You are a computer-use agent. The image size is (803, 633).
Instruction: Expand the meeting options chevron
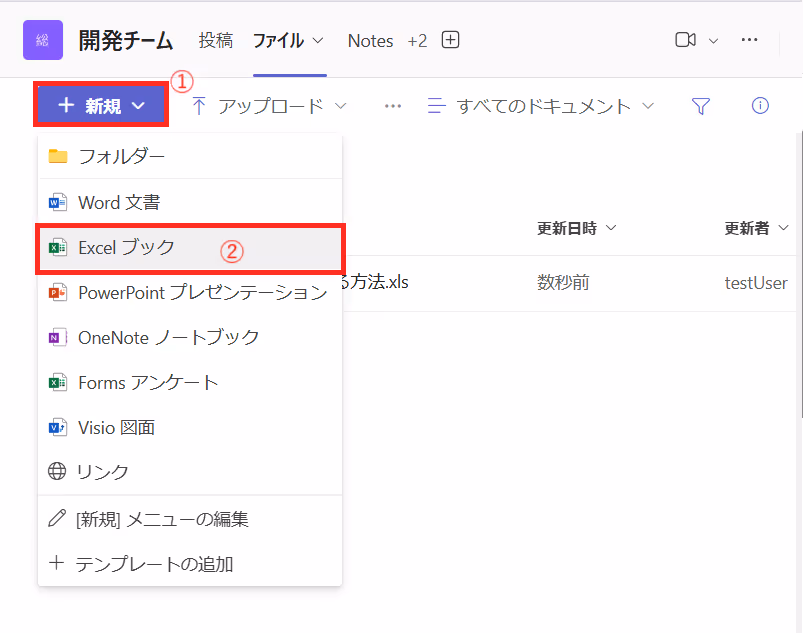click(x=713, y=40)
